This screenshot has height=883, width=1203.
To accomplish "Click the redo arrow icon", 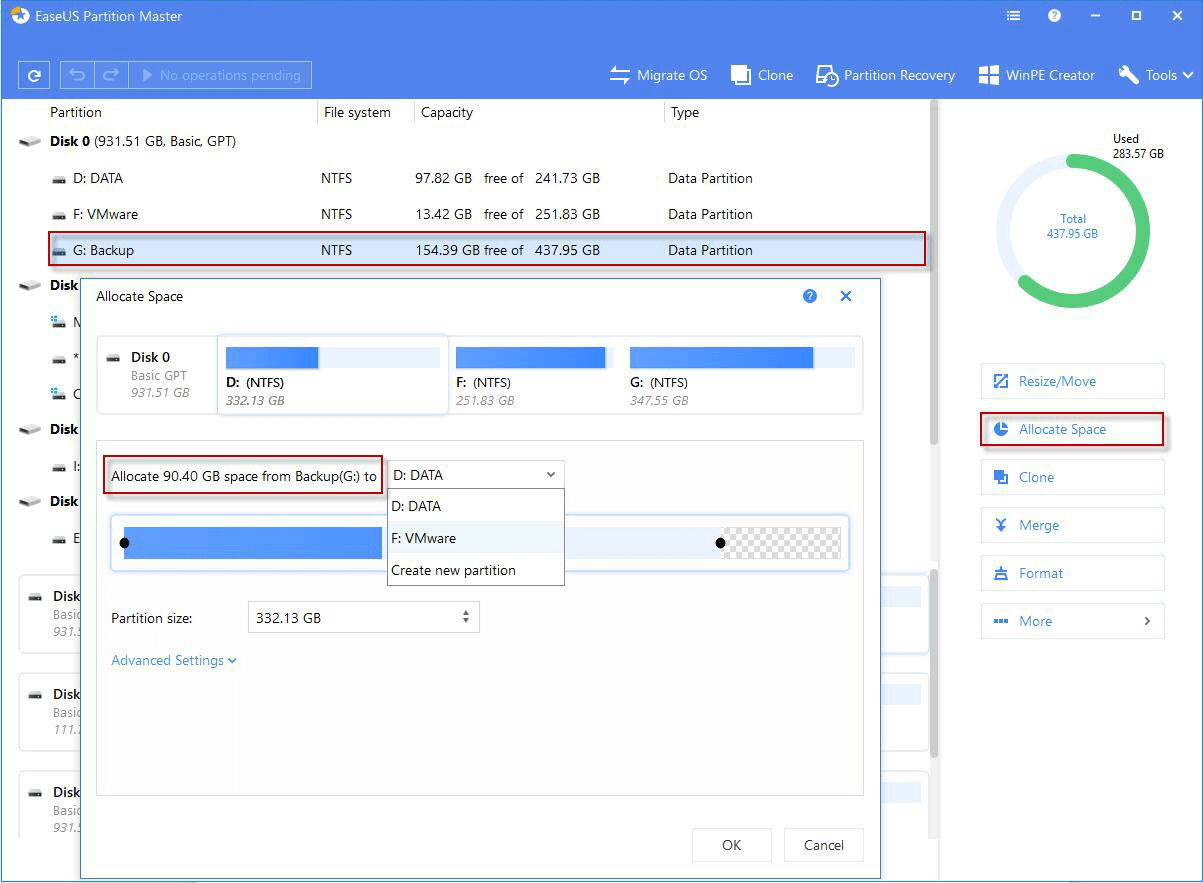I will pyautogui.click(x=110, y=75).
